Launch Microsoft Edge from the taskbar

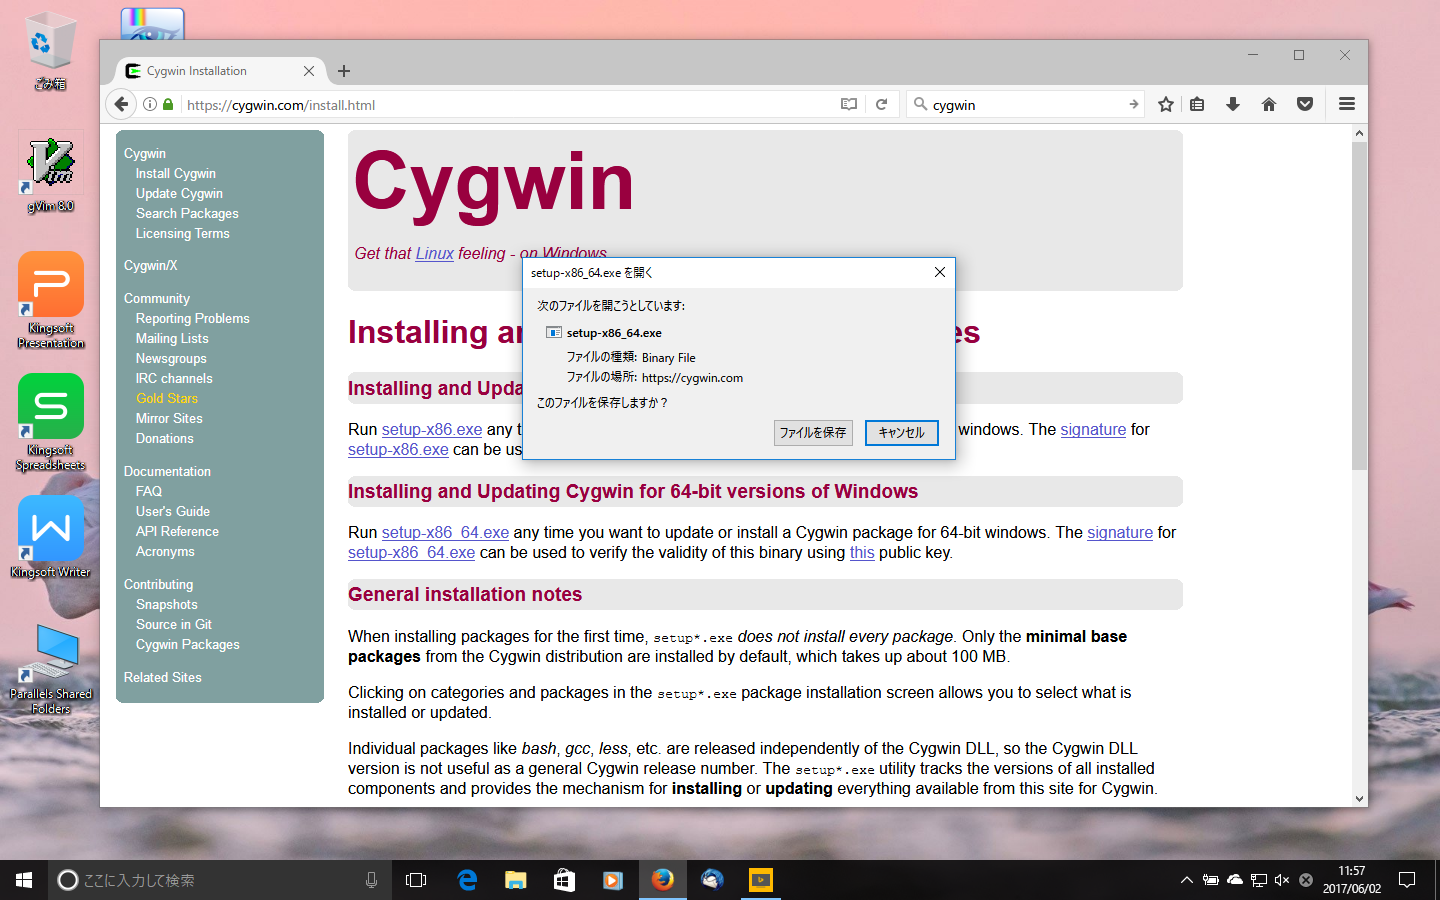pos(467,880)
